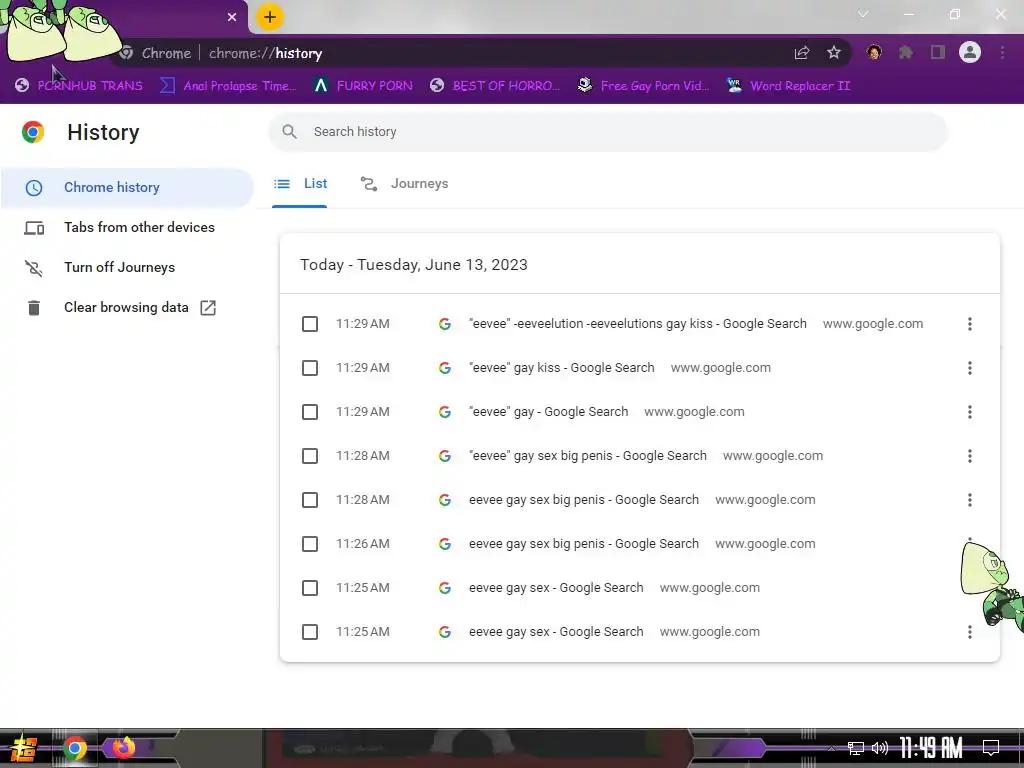The height and width of the screenshot is (768, 1024).
Task: Open the "eevee" gay kiss - Google Search link
Action: coord(562,368)
